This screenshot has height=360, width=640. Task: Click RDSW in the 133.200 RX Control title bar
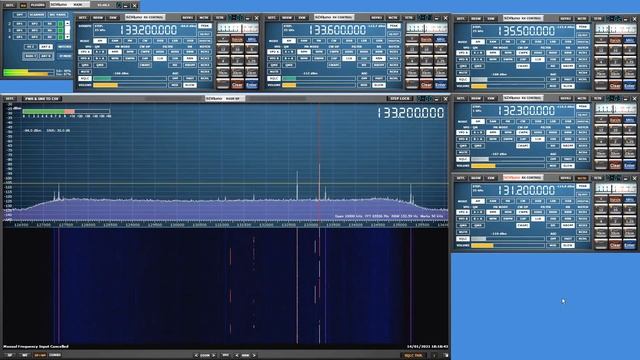pos(98,18)
